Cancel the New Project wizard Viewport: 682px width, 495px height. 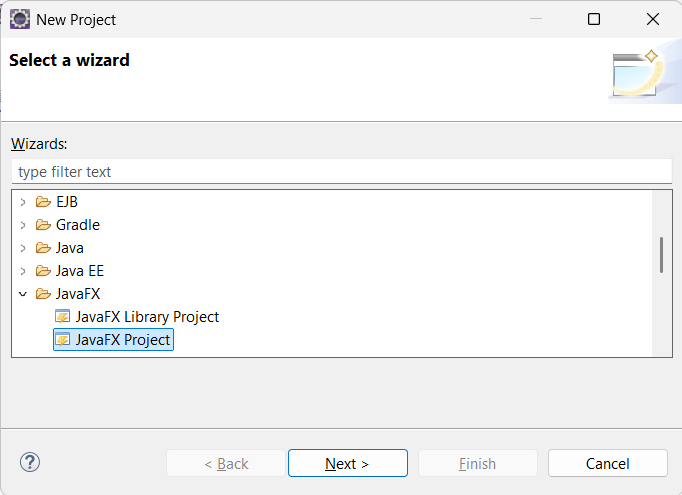(x=607, y=463)
